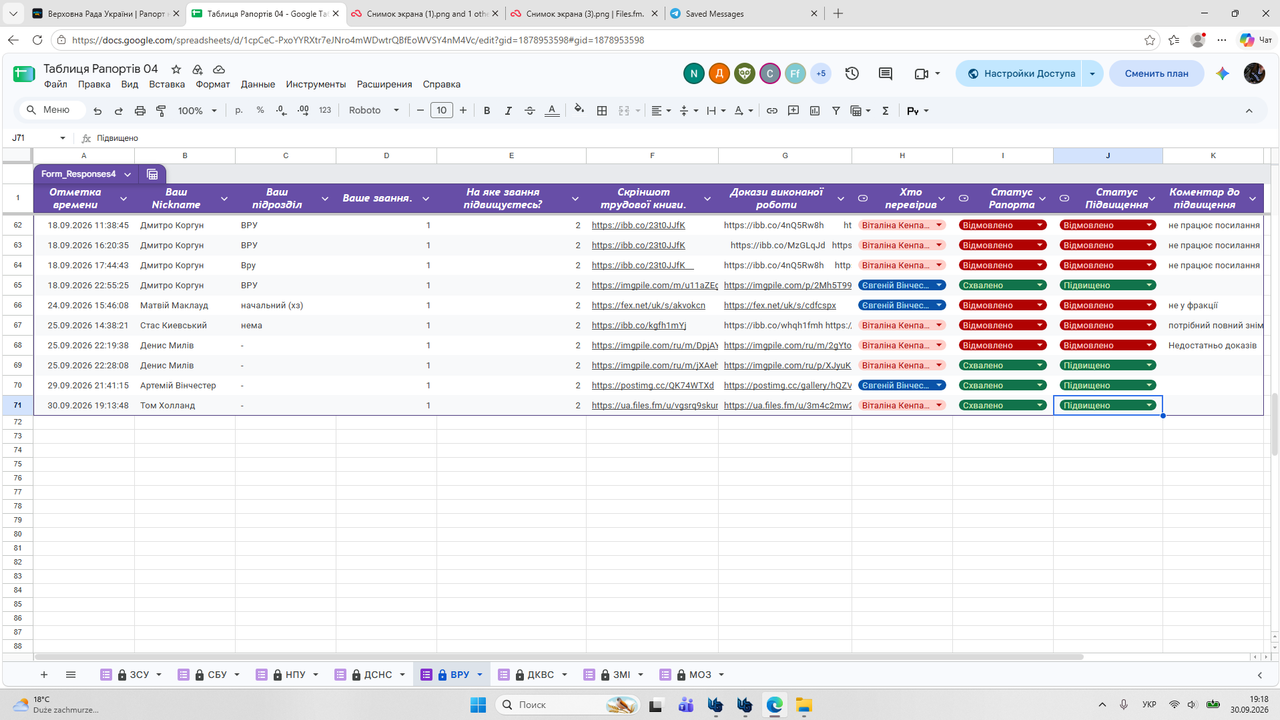
Task: Decrease font size with minus button
Action: point(420,111)
